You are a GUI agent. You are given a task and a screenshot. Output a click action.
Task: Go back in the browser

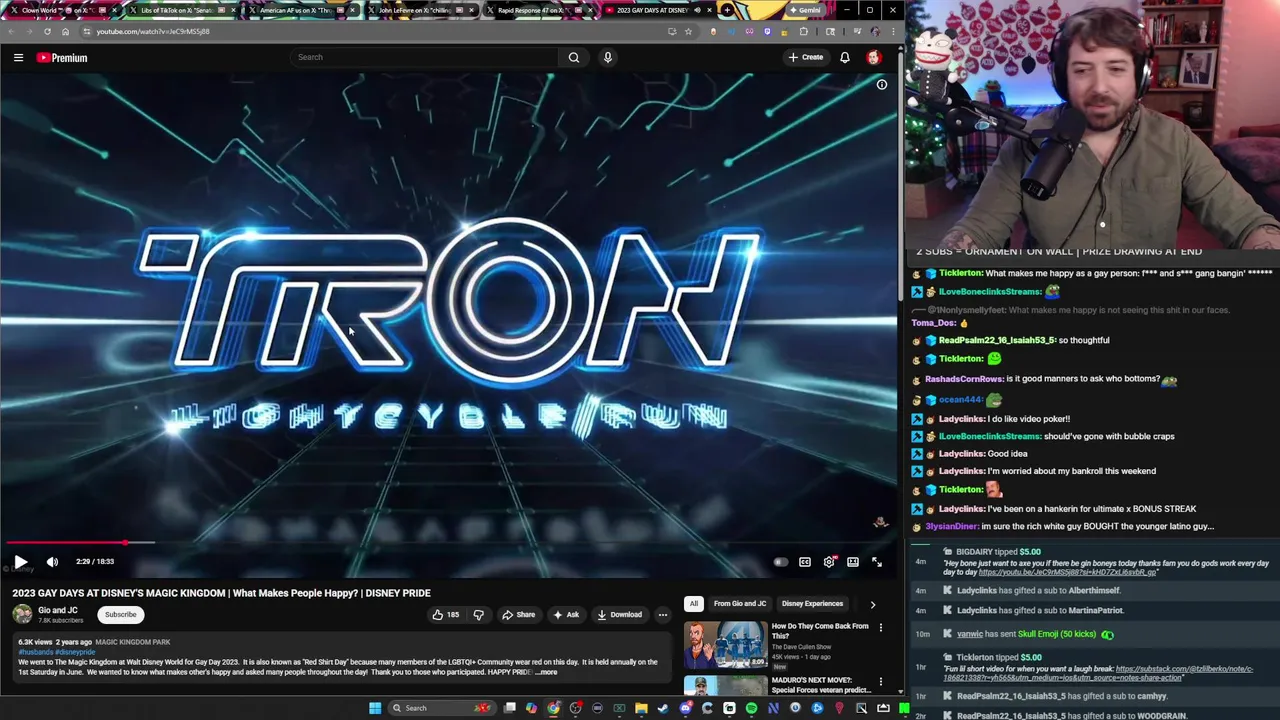[x=11, y=31]
